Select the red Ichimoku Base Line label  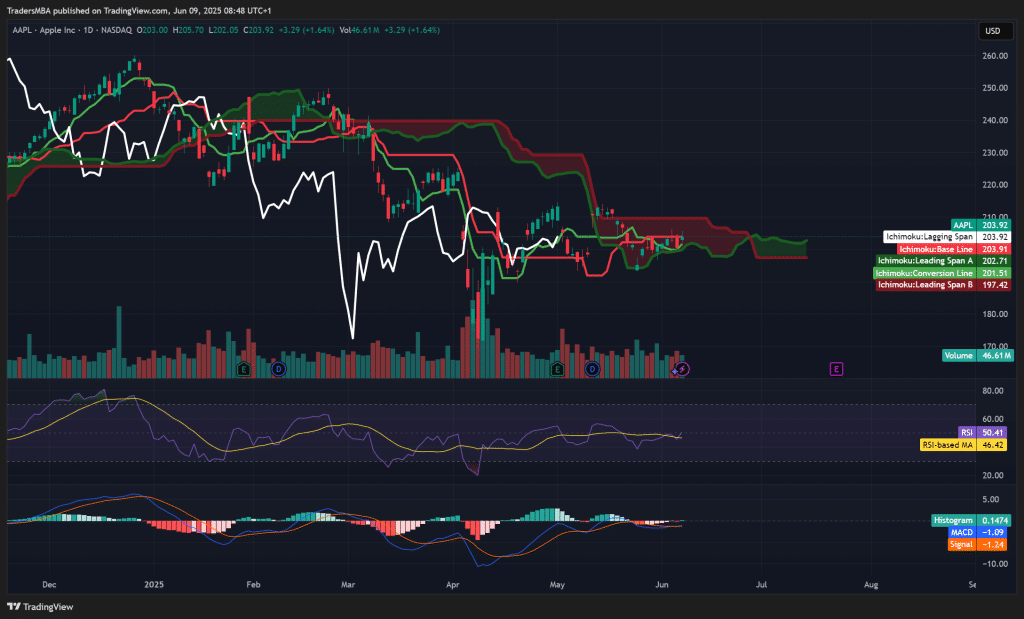point(935,249)
